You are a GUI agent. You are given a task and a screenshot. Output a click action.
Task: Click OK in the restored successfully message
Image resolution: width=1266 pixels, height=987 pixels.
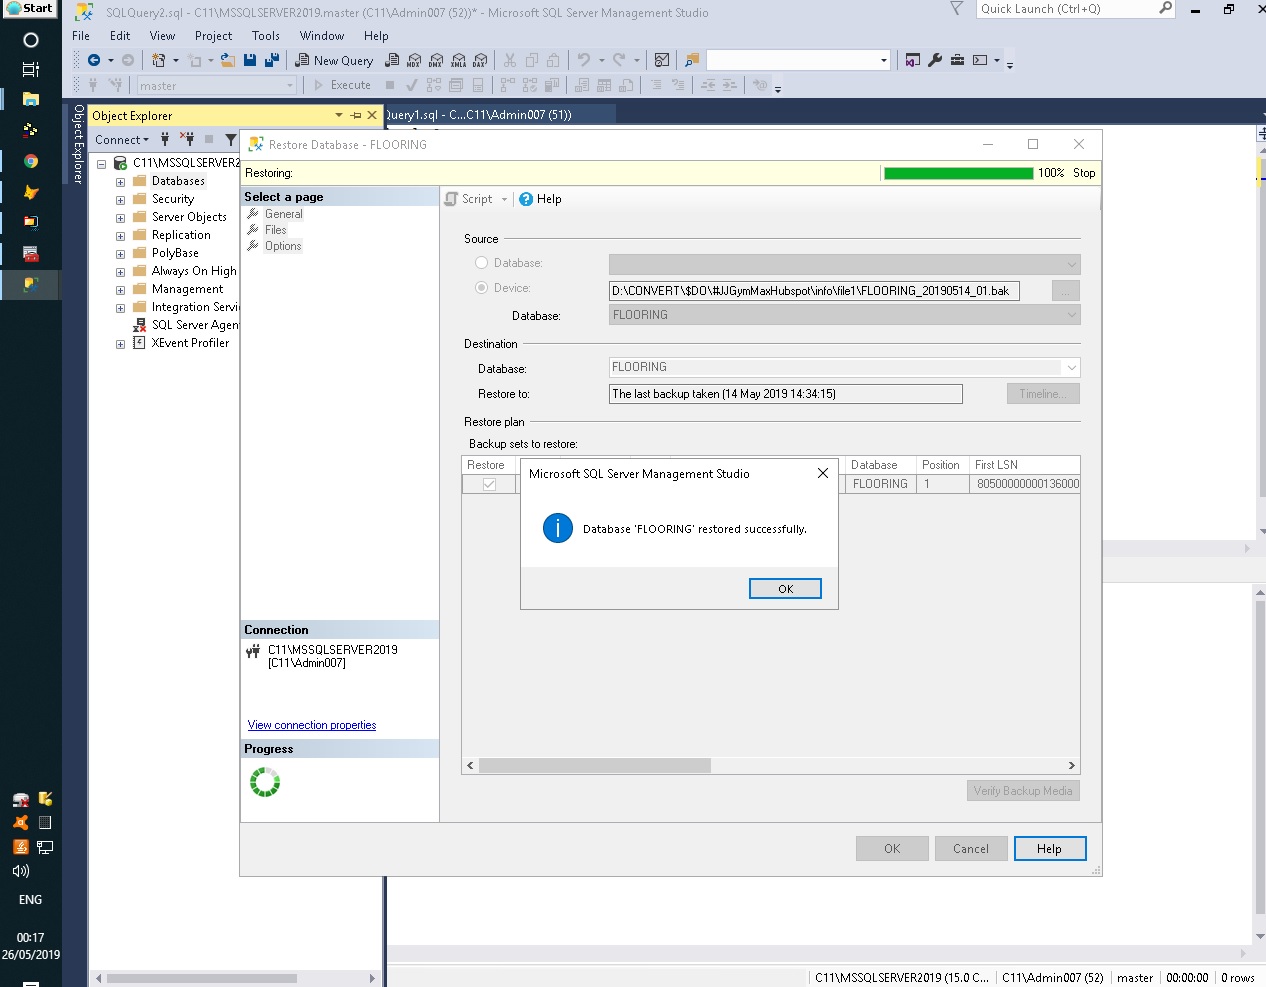(x=785, y=589)
